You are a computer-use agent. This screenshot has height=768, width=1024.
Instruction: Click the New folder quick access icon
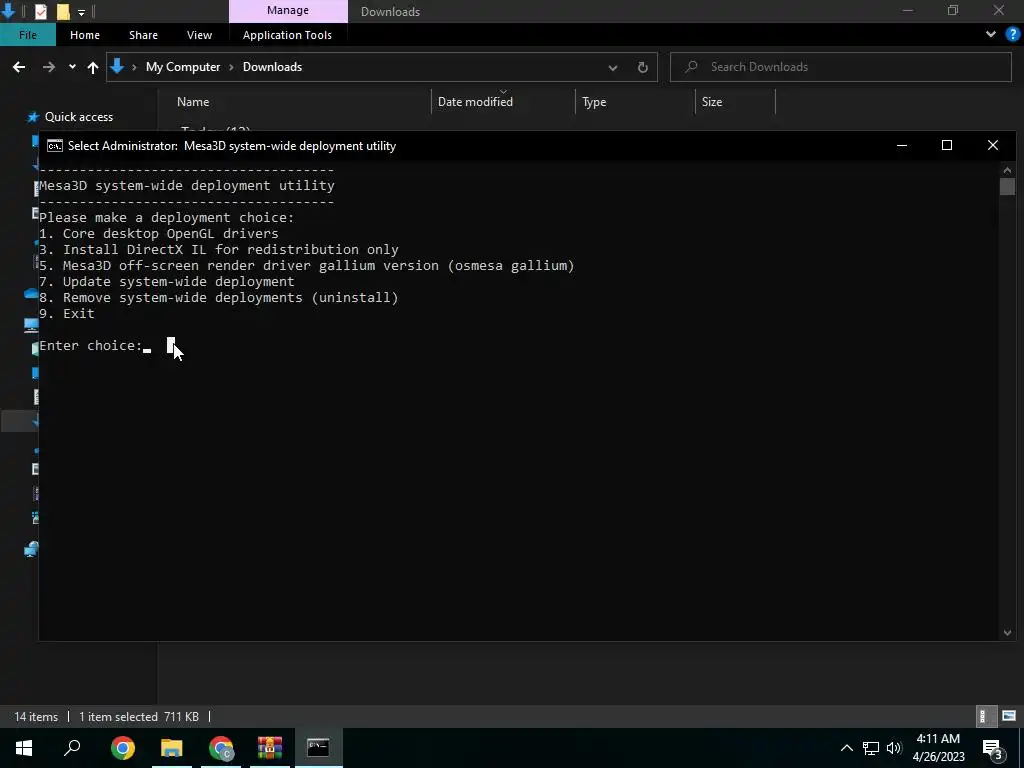(x=63, y=11)
